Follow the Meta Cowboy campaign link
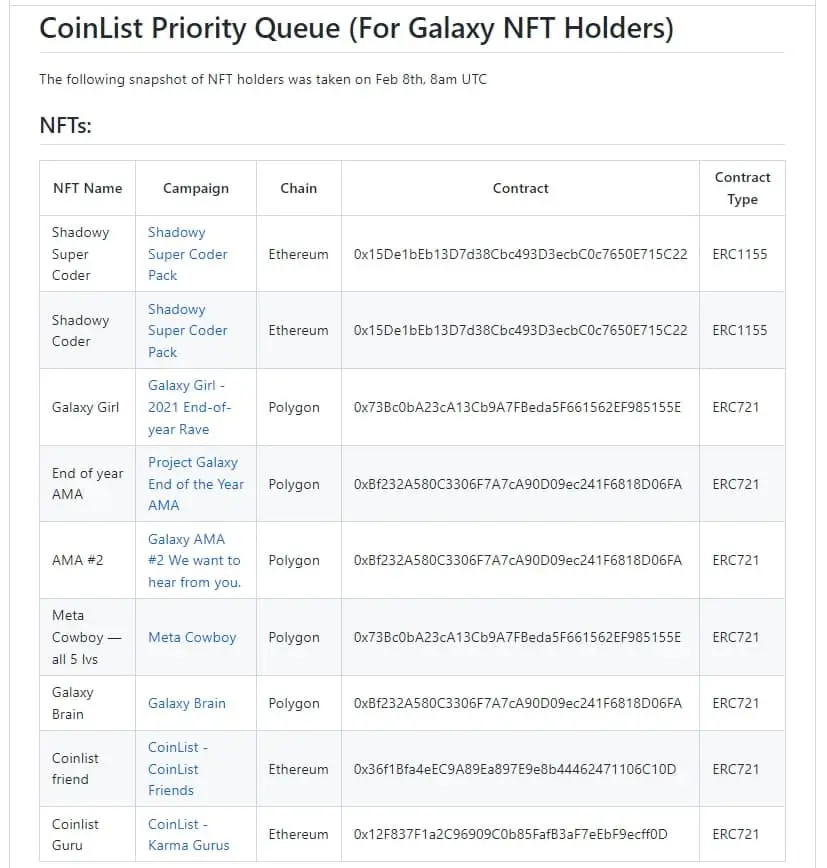Screen dimensions: 827x868 pos(192,637)
